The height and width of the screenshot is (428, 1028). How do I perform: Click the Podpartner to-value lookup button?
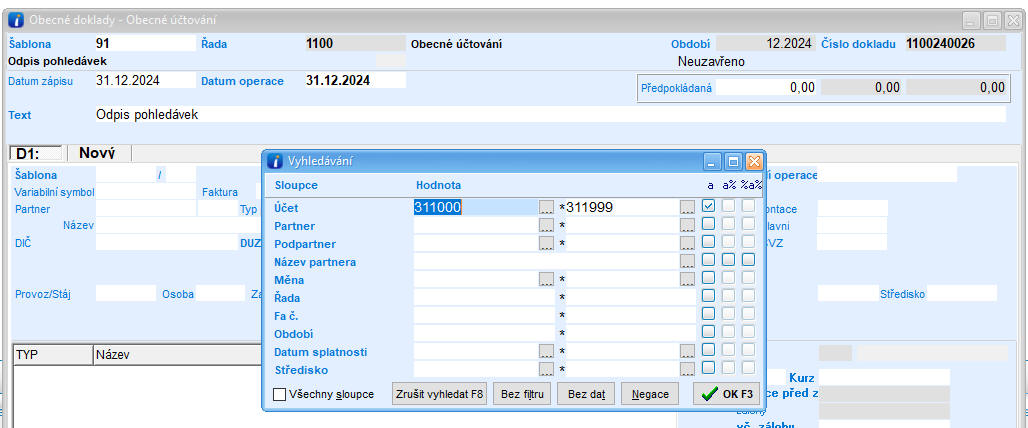(x=687, y=243)
